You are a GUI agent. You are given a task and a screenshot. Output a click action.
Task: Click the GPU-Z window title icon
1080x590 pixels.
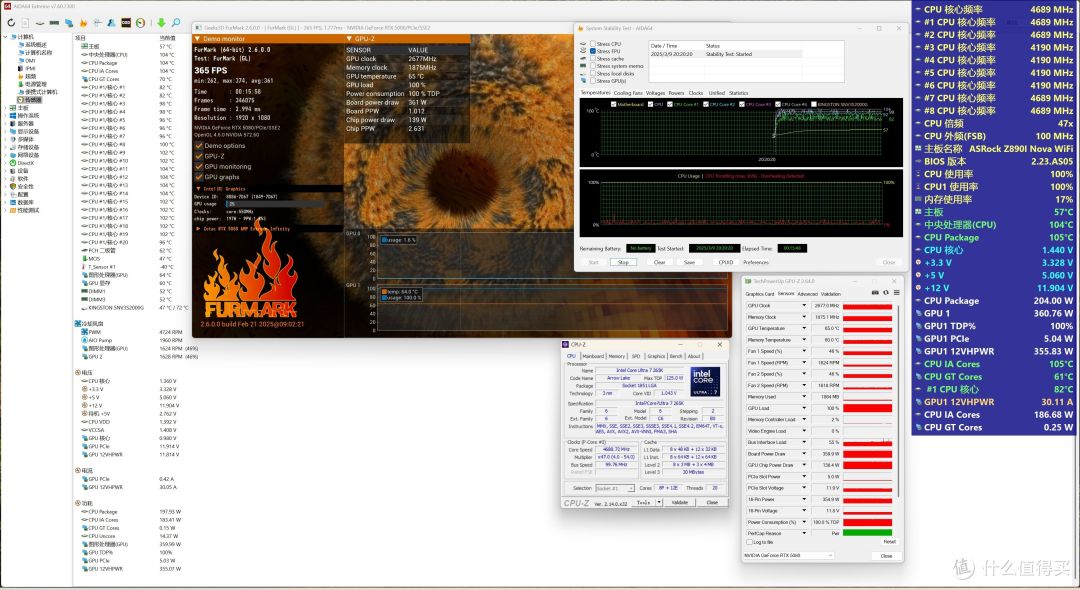[749, 281]
